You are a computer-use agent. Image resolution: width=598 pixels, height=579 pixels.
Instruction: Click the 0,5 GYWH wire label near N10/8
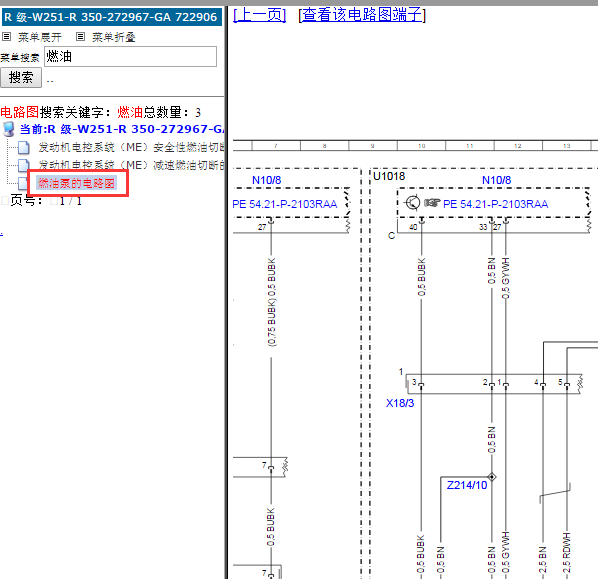pyautogui.click(x=506, y=278)
